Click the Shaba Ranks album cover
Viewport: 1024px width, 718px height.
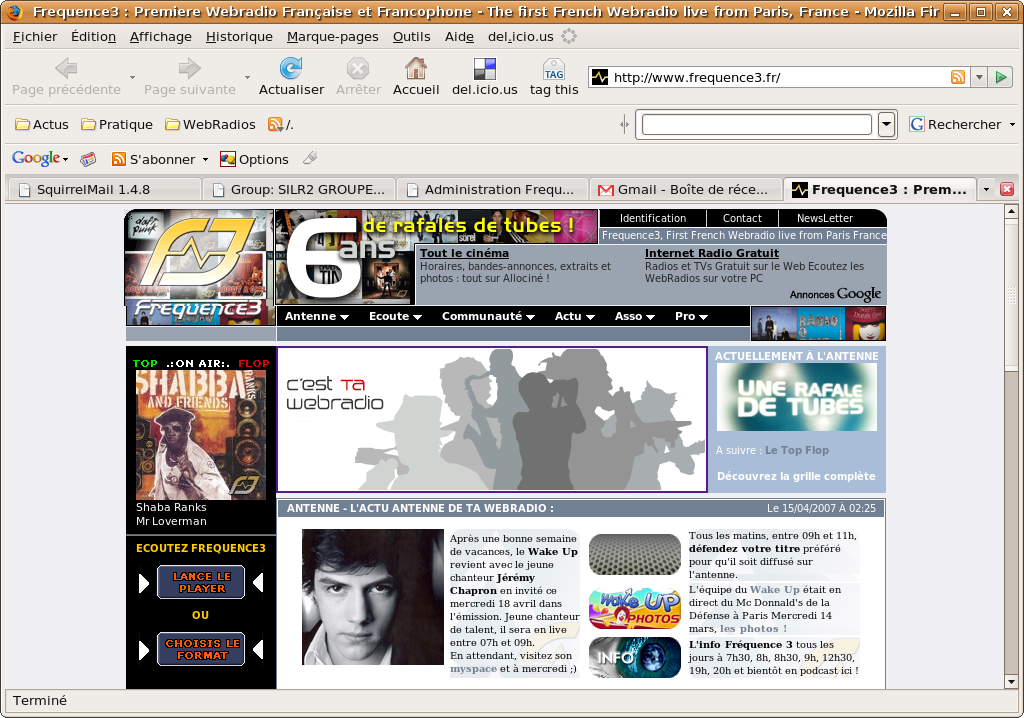click(x=201, y=435)
